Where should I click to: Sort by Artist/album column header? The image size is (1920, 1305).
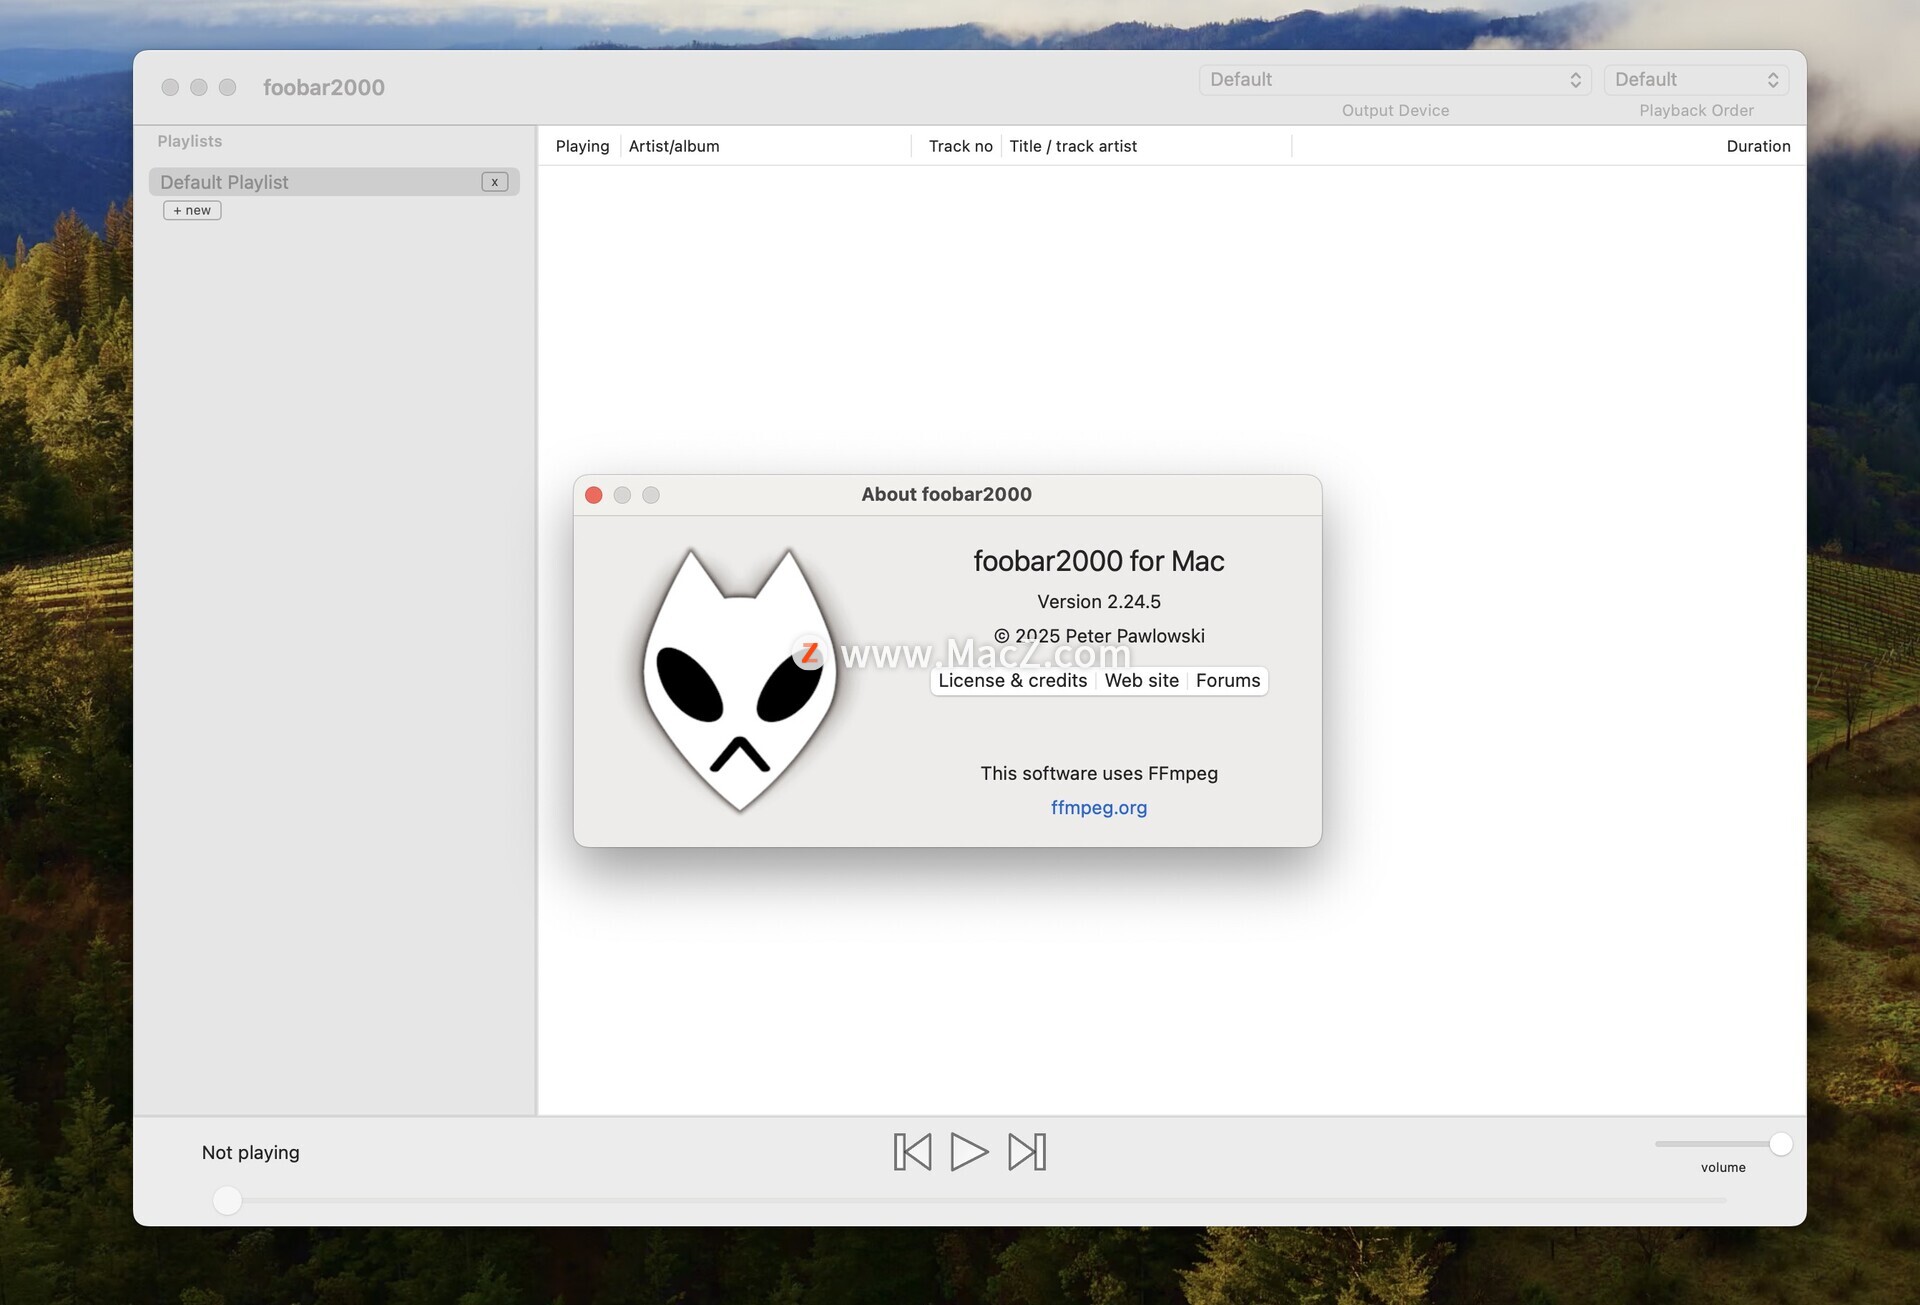[674, 146]
